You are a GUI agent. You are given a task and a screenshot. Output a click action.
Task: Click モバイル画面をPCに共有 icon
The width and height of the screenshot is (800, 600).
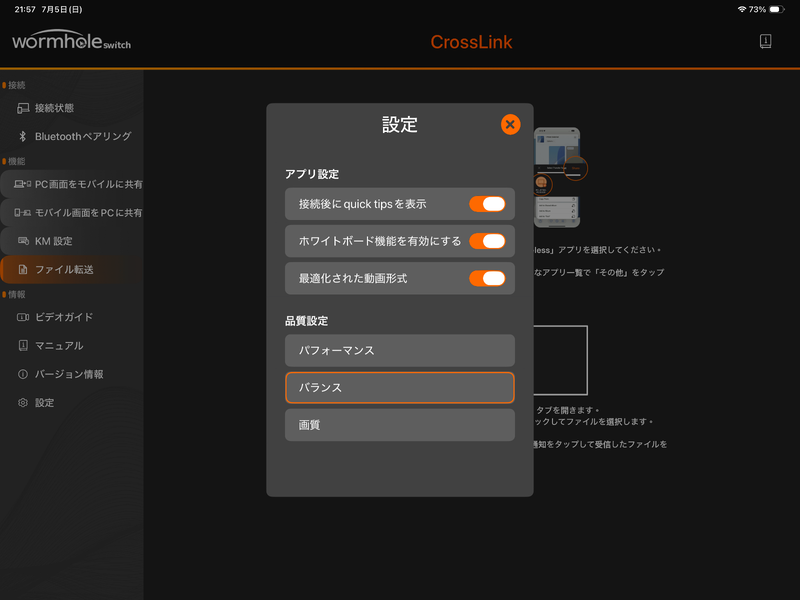coord(22,213)
